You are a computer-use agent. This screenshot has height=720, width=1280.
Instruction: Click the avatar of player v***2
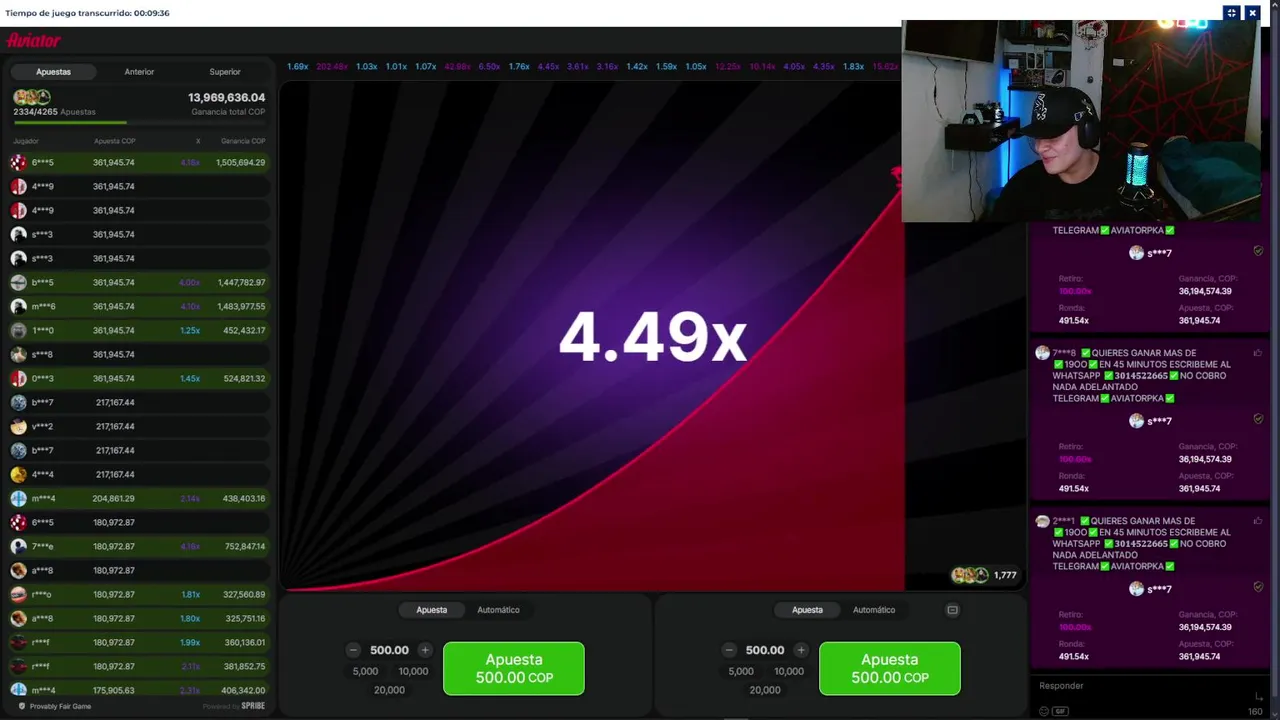pyautogui.click(x=18, y=426)
